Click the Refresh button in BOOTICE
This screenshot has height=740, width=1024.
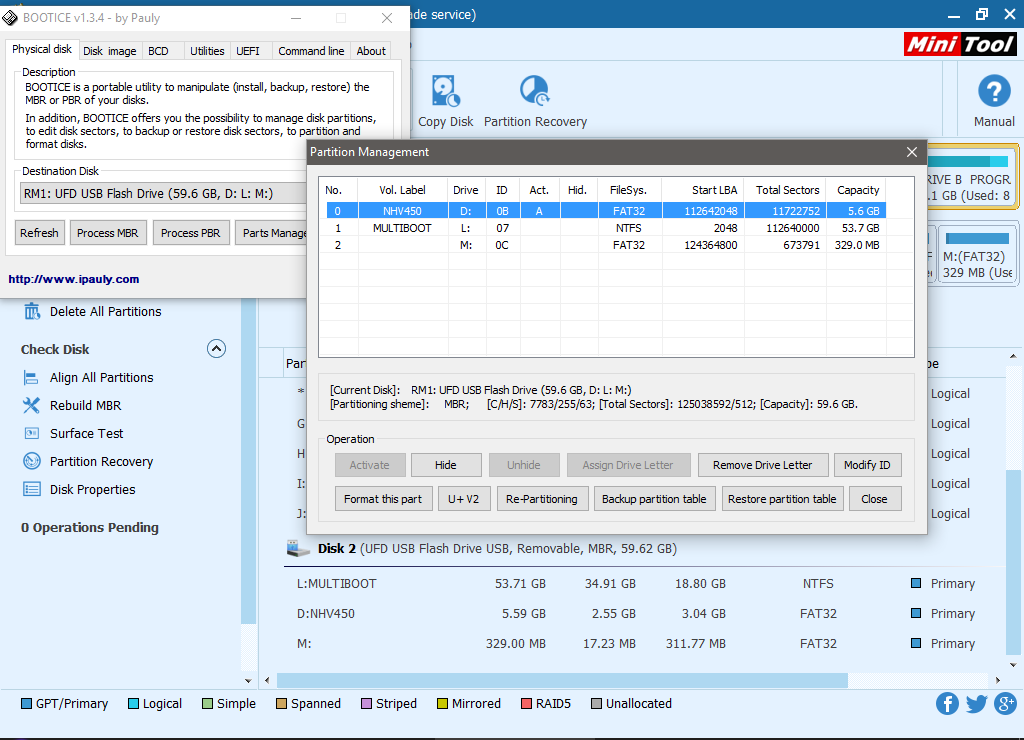pyautogui.click(x=39, y=233)
